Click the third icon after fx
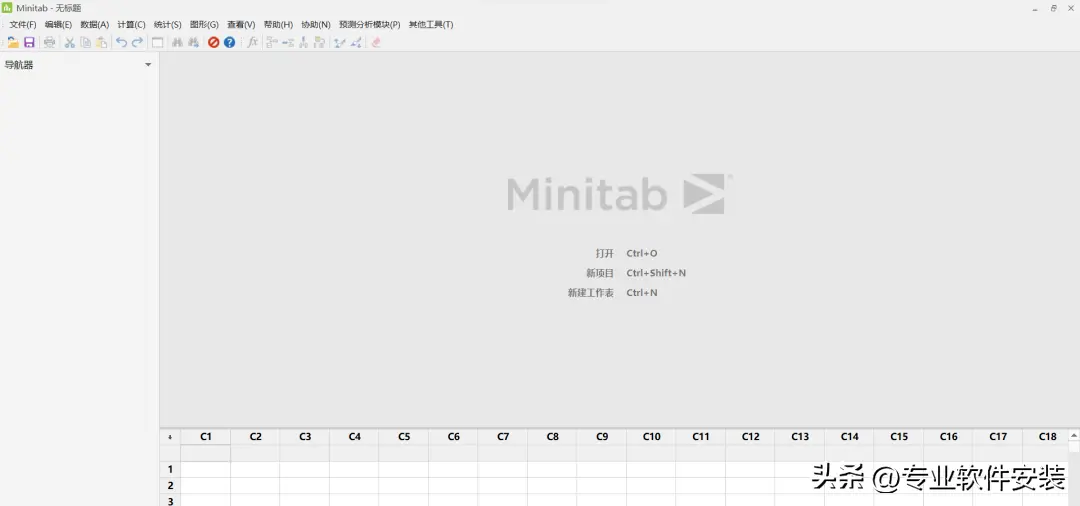The width and height of the screenshot is (1080, 506). point(303,42)
